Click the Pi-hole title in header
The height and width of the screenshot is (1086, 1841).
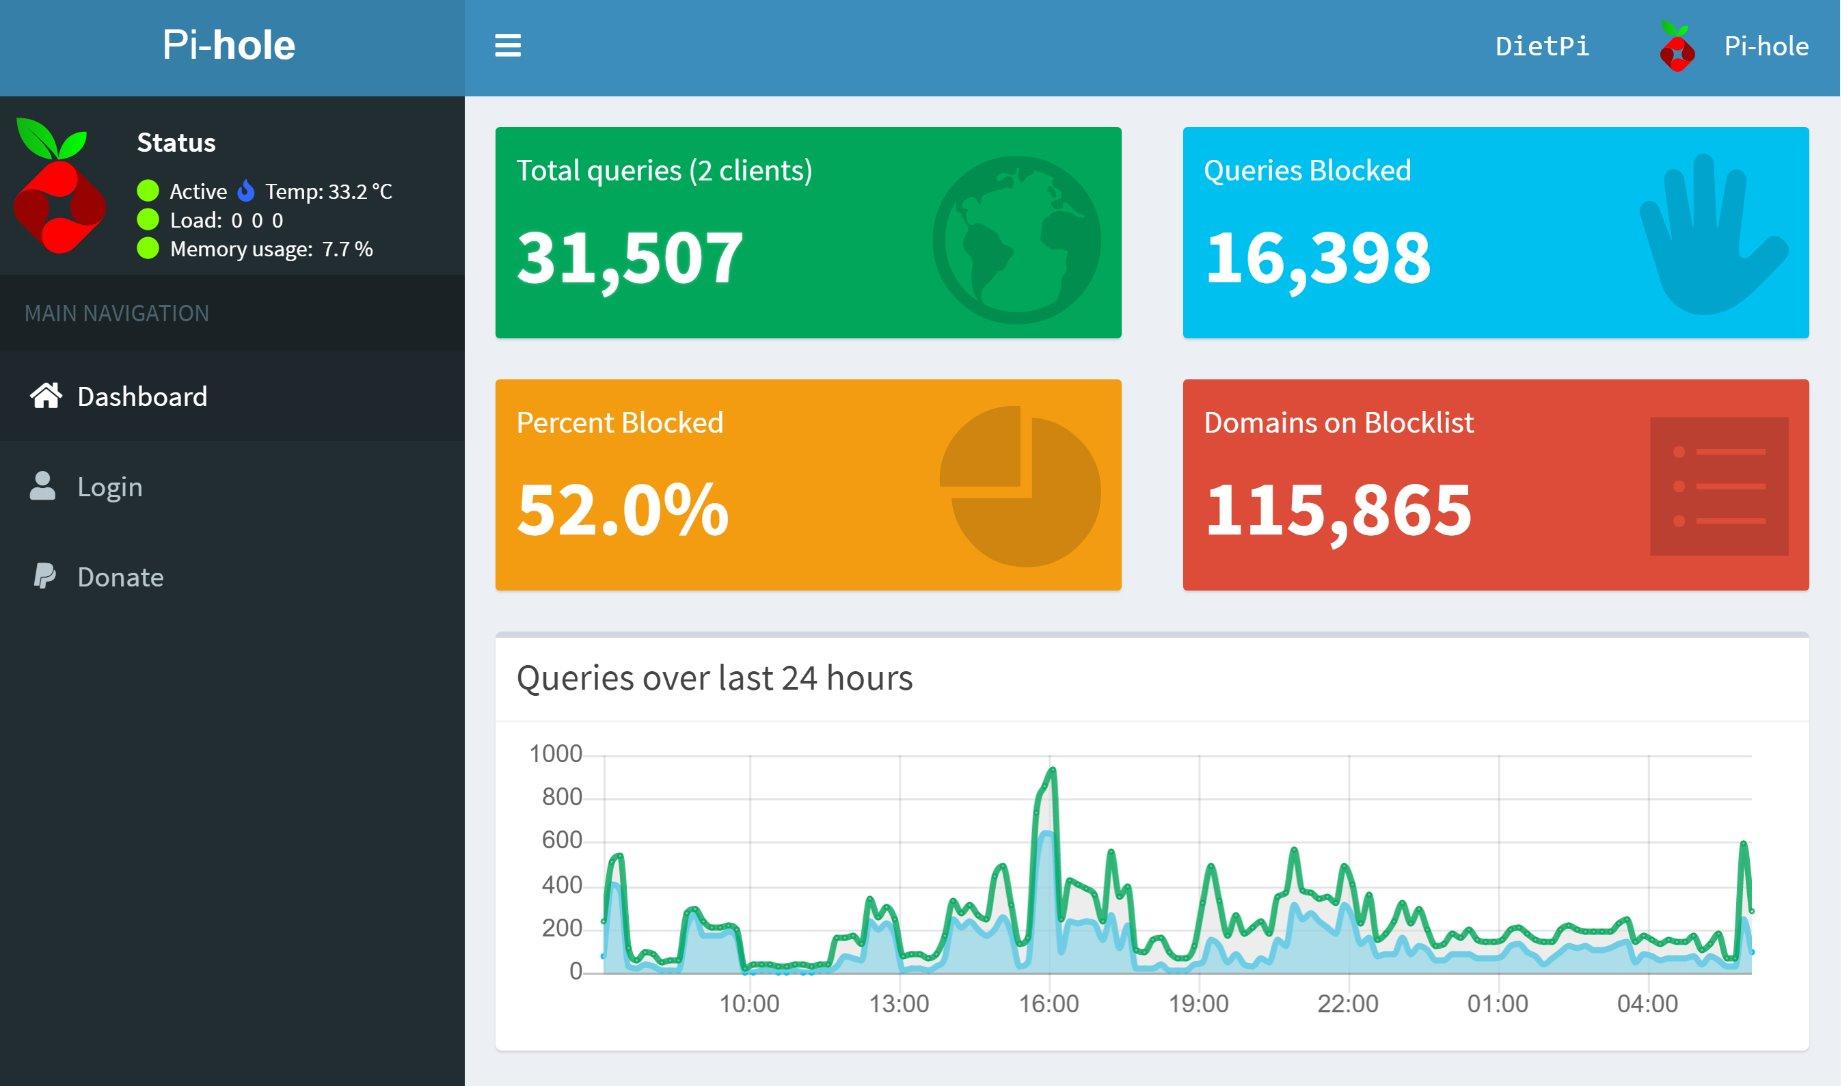pyautogui.click(x=229, y=45)
